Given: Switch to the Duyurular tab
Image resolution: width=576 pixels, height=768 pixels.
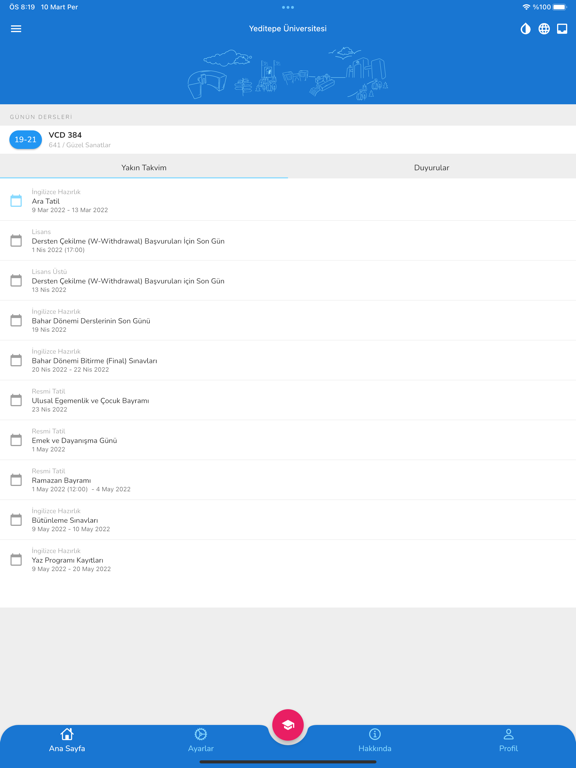Looking at the screenshot, I should pos(432,168).
